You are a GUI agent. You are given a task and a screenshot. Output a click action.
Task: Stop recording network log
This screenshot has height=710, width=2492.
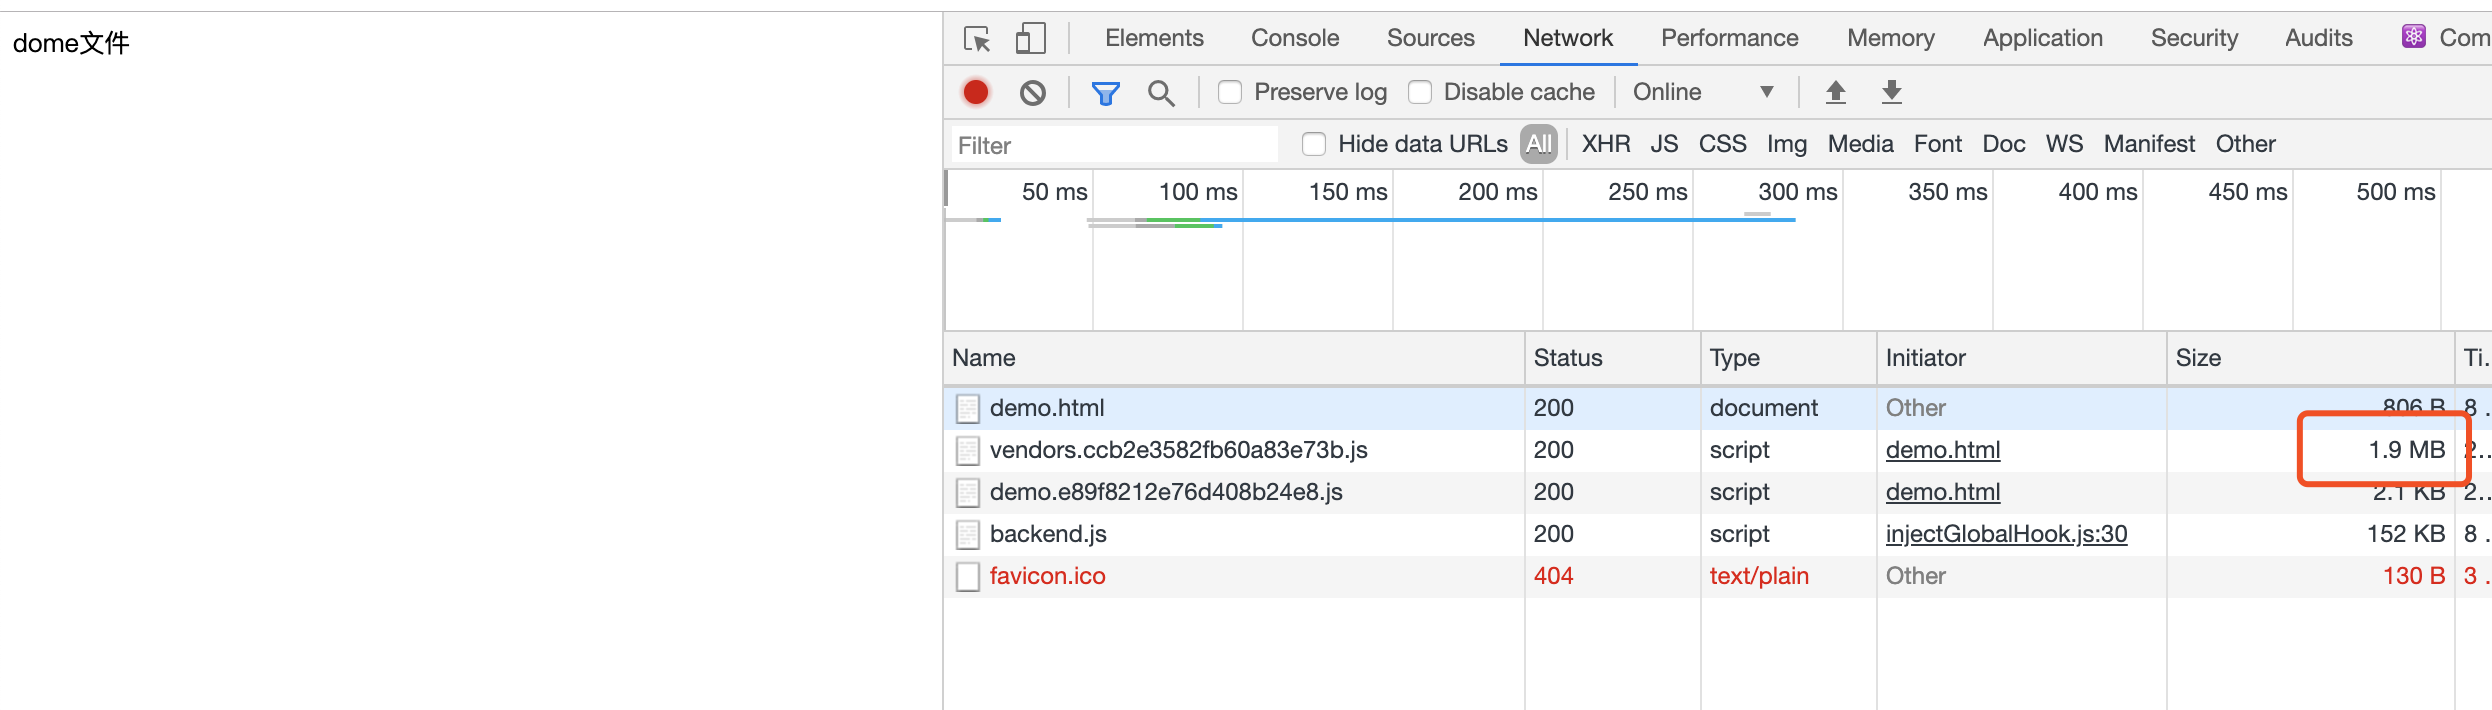pyautogui.click(x=976, y=93)
